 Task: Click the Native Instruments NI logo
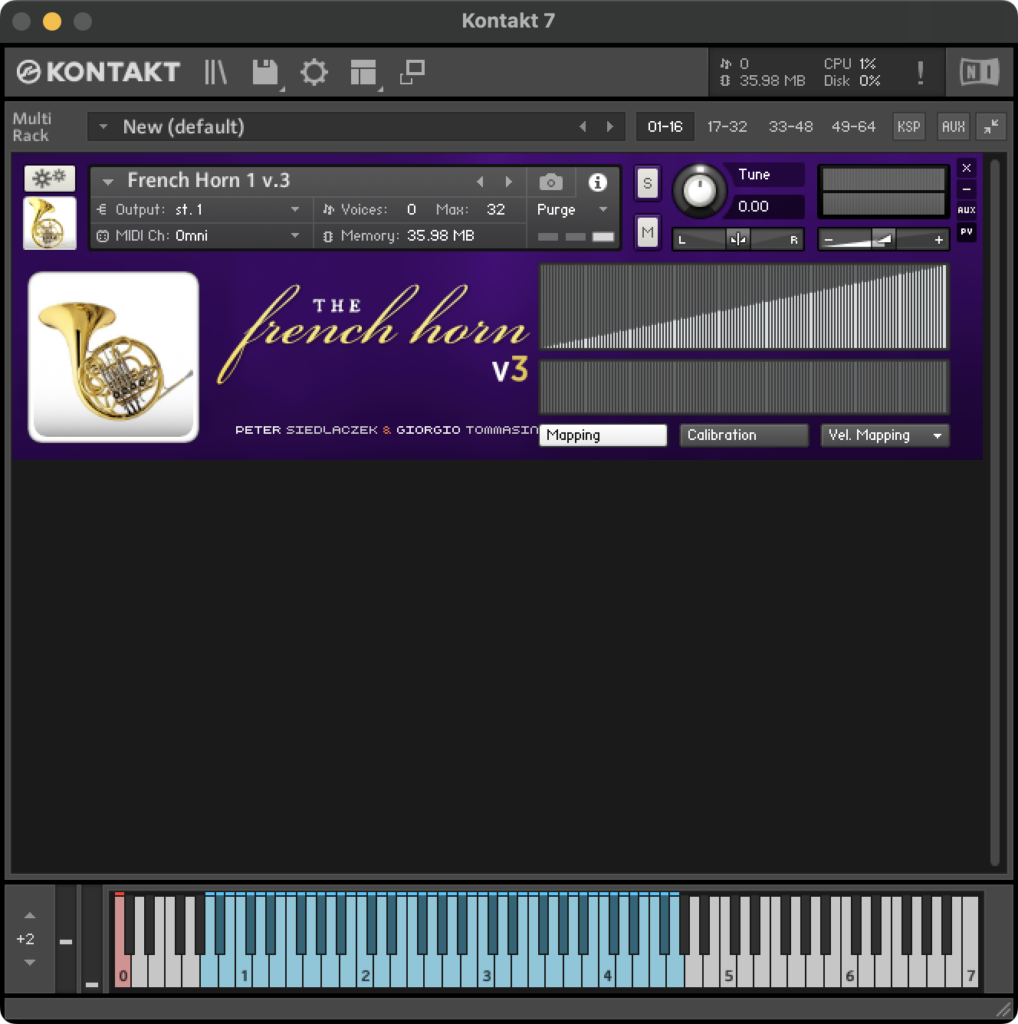979,72
